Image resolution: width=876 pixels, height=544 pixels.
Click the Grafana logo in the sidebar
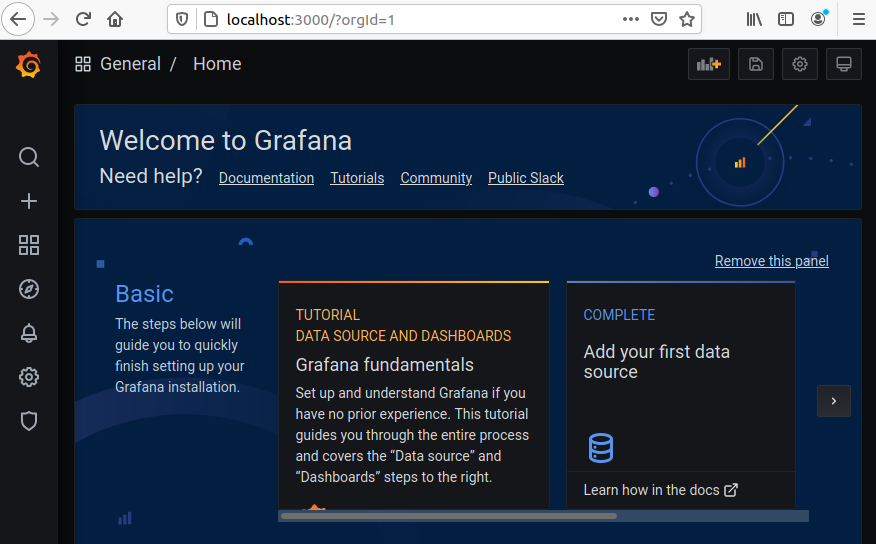click(x=28, y=65)
